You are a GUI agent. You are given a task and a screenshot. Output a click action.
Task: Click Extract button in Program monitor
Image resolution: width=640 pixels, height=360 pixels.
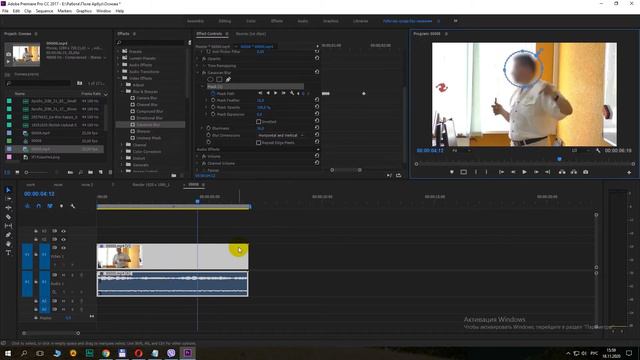pos(574,172)
